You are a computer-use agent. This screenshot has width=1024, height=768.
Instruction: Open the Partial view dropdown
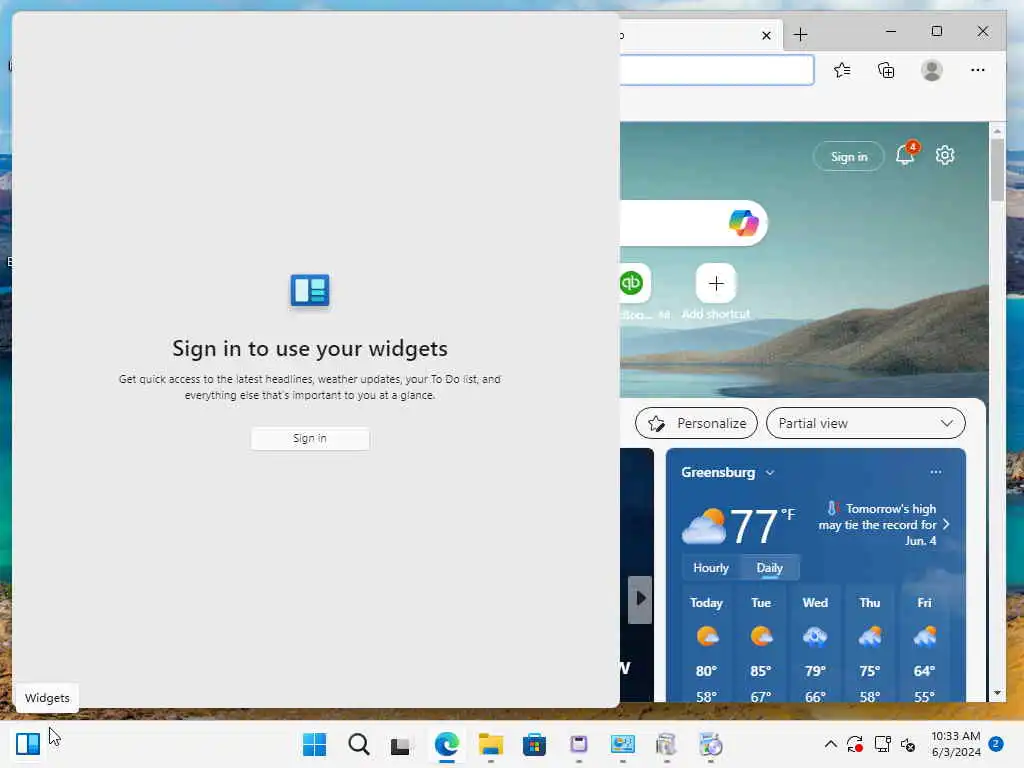(x=865, y=423)
